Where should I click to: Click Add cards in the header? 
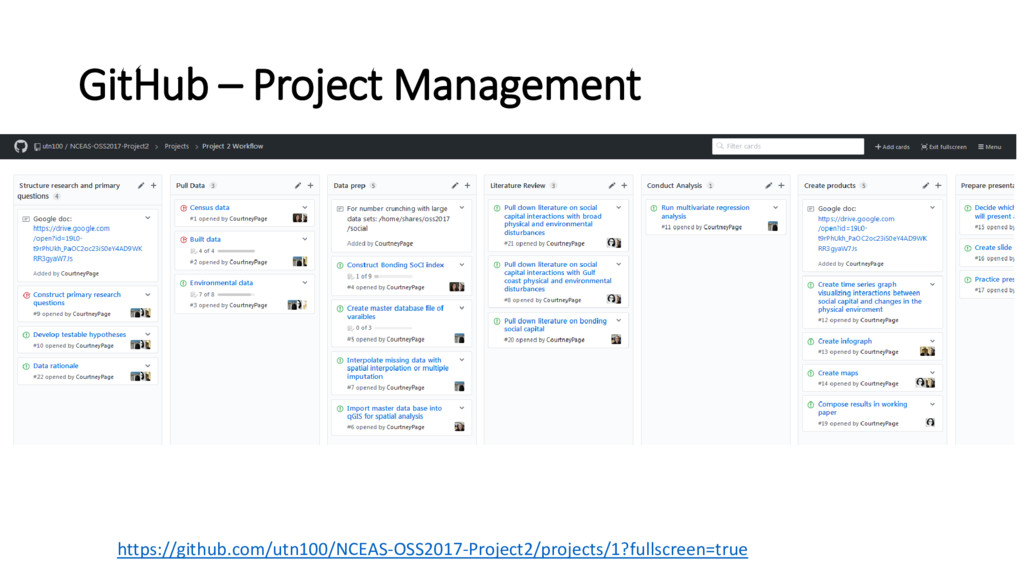pyautogui.click(x=892, y=147)
